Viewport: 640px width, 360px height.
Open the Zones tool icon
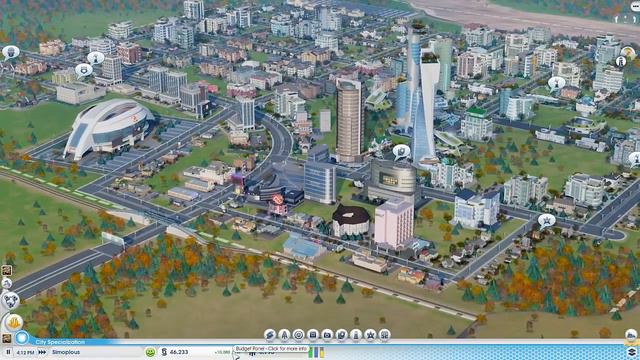284,335
